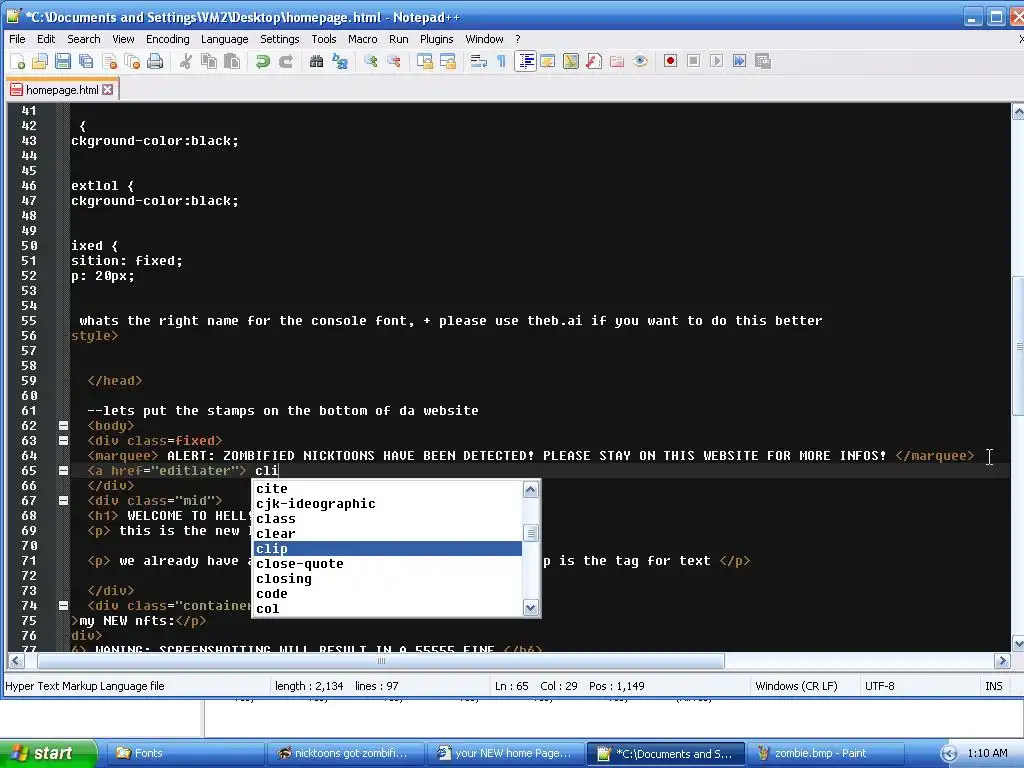Open the Language menu
1024x768 pixels.
point(224,39)
